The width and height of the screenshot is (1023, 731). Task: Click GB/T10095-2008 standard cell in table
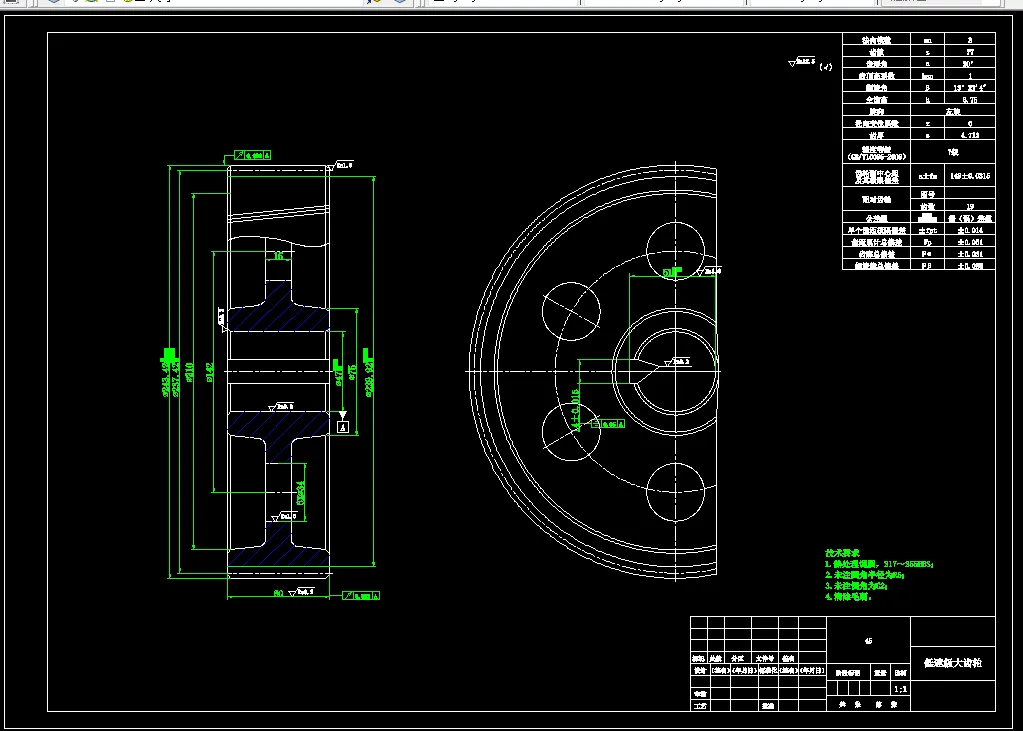tap(877, 153)
